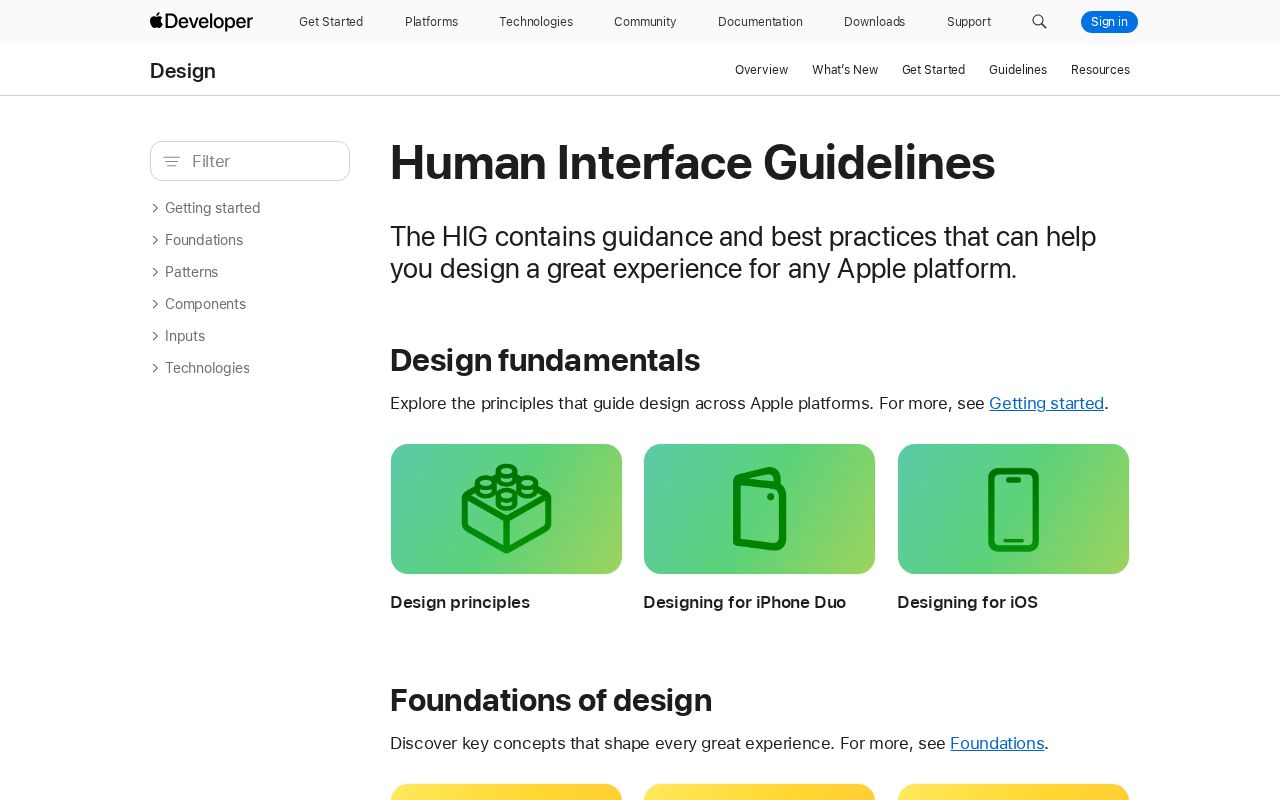This screenshot has height=800, width=1280.
Task: Go to the Community menu
Action: (645, 22)
